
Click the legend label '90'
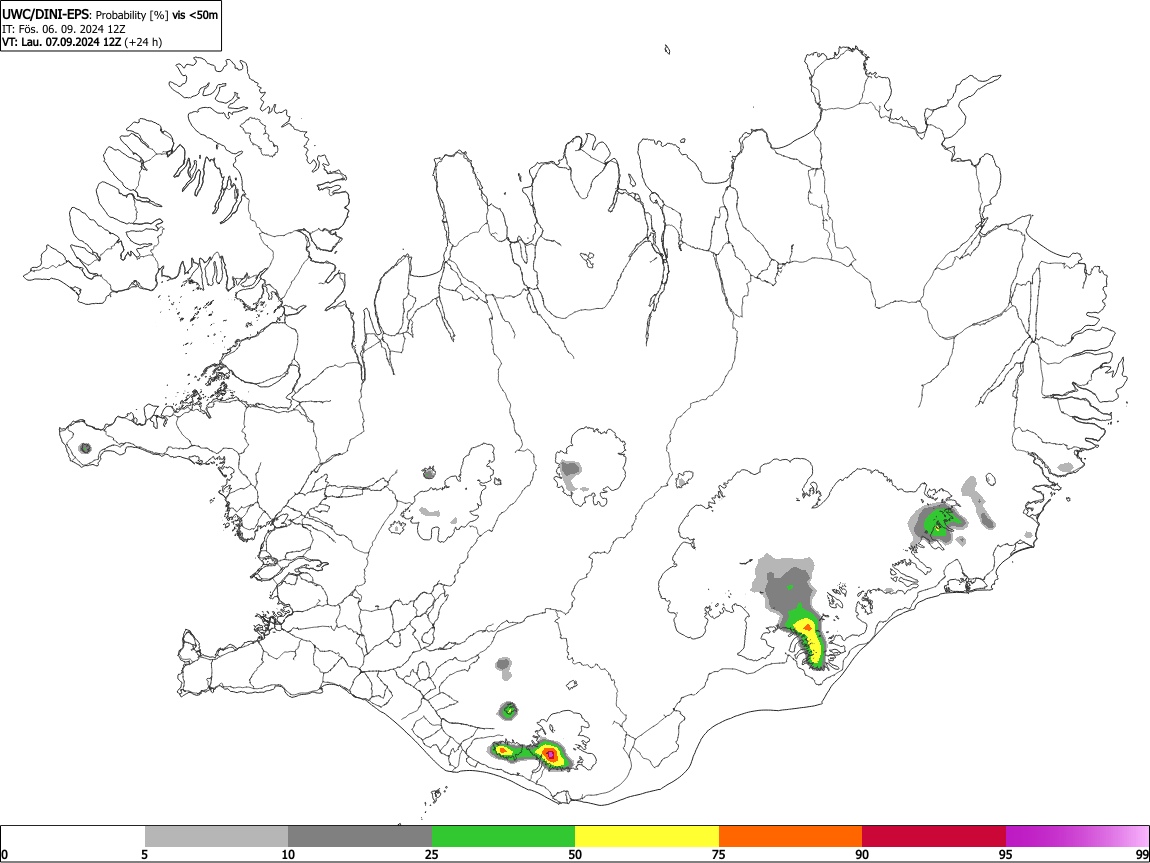(x=862, y=855)
